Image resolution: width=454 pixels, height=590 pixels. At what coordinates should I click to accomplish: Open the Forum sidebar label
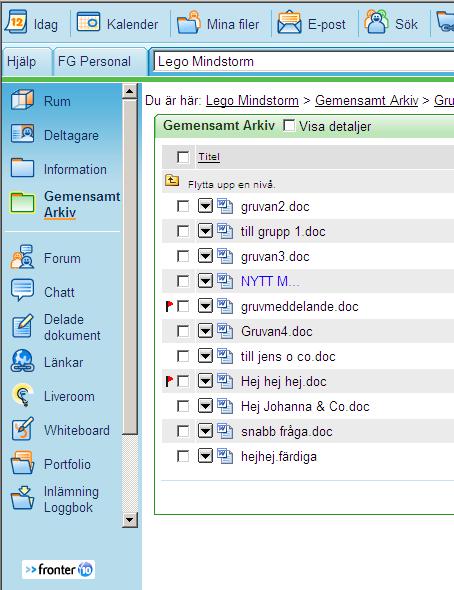pyautogui.click(x=62, y=259)
